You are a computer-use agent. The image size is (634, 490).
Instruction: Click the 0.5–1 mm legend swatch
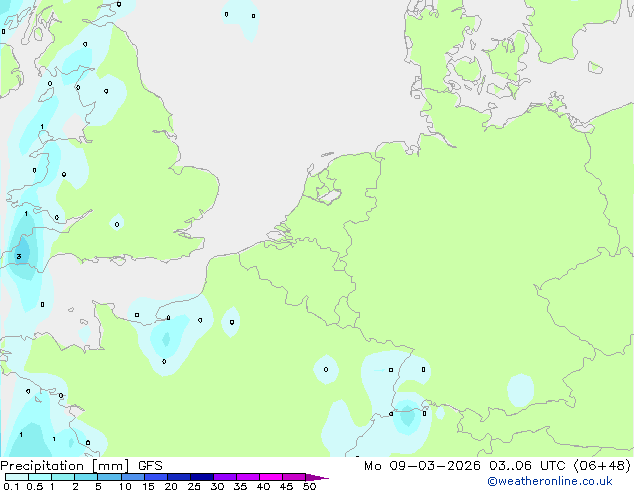click(40, 477)
